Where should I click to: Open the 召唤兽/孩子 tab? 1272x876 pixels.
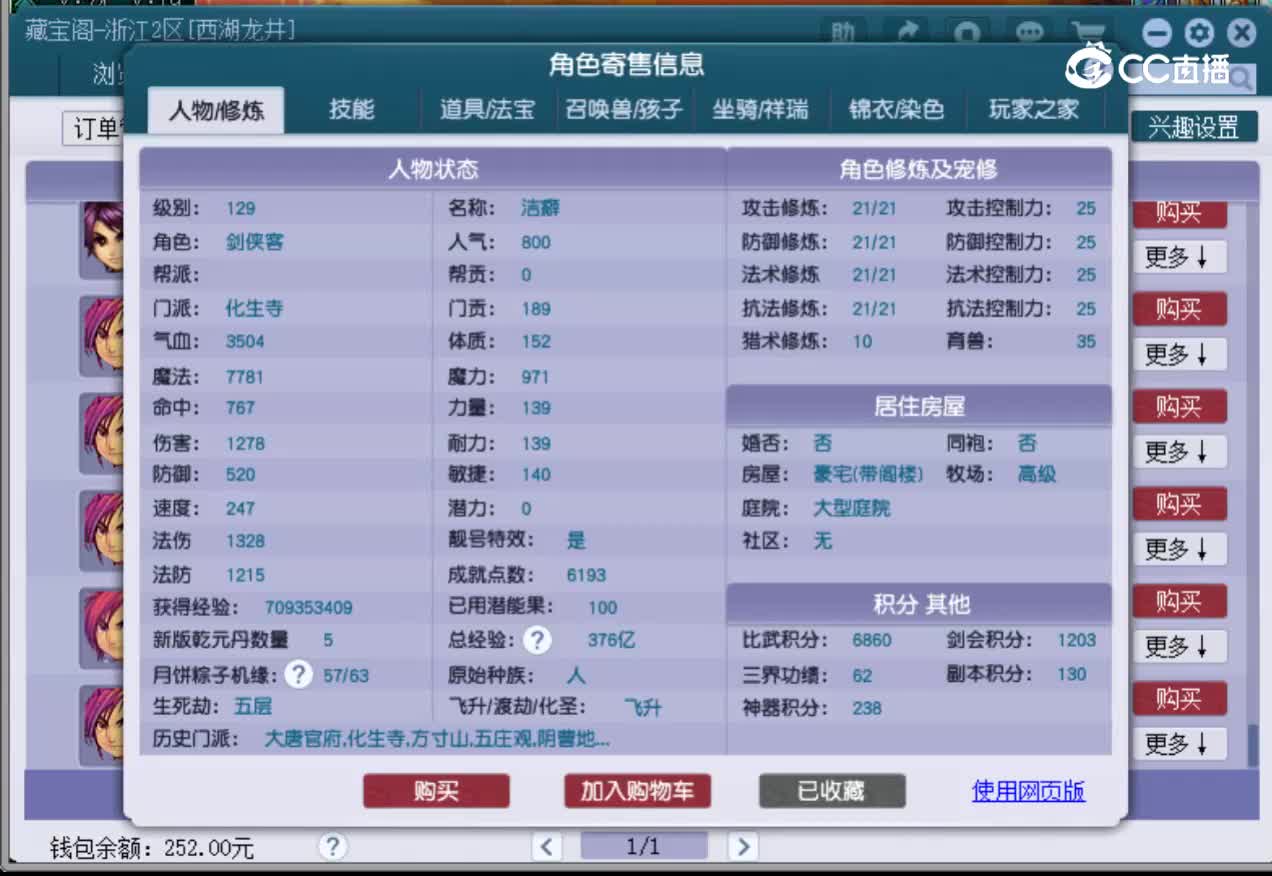[623, 110]
